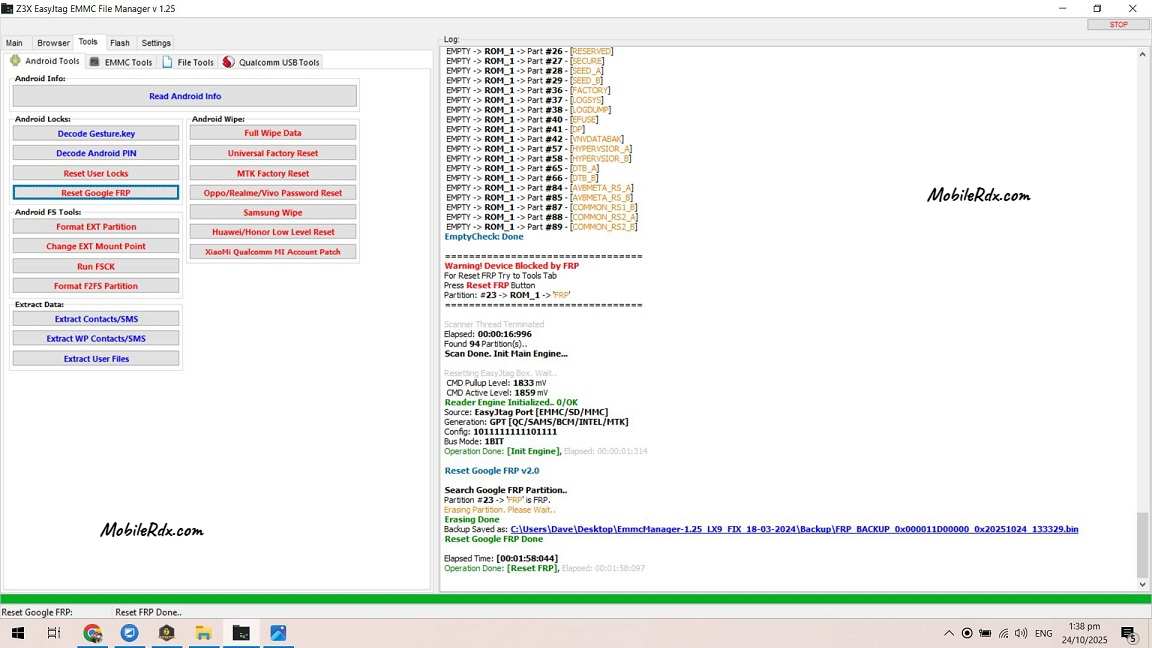1152x648 pixels.
Task: Open the Windows Start menu
Action: (18, 633)
